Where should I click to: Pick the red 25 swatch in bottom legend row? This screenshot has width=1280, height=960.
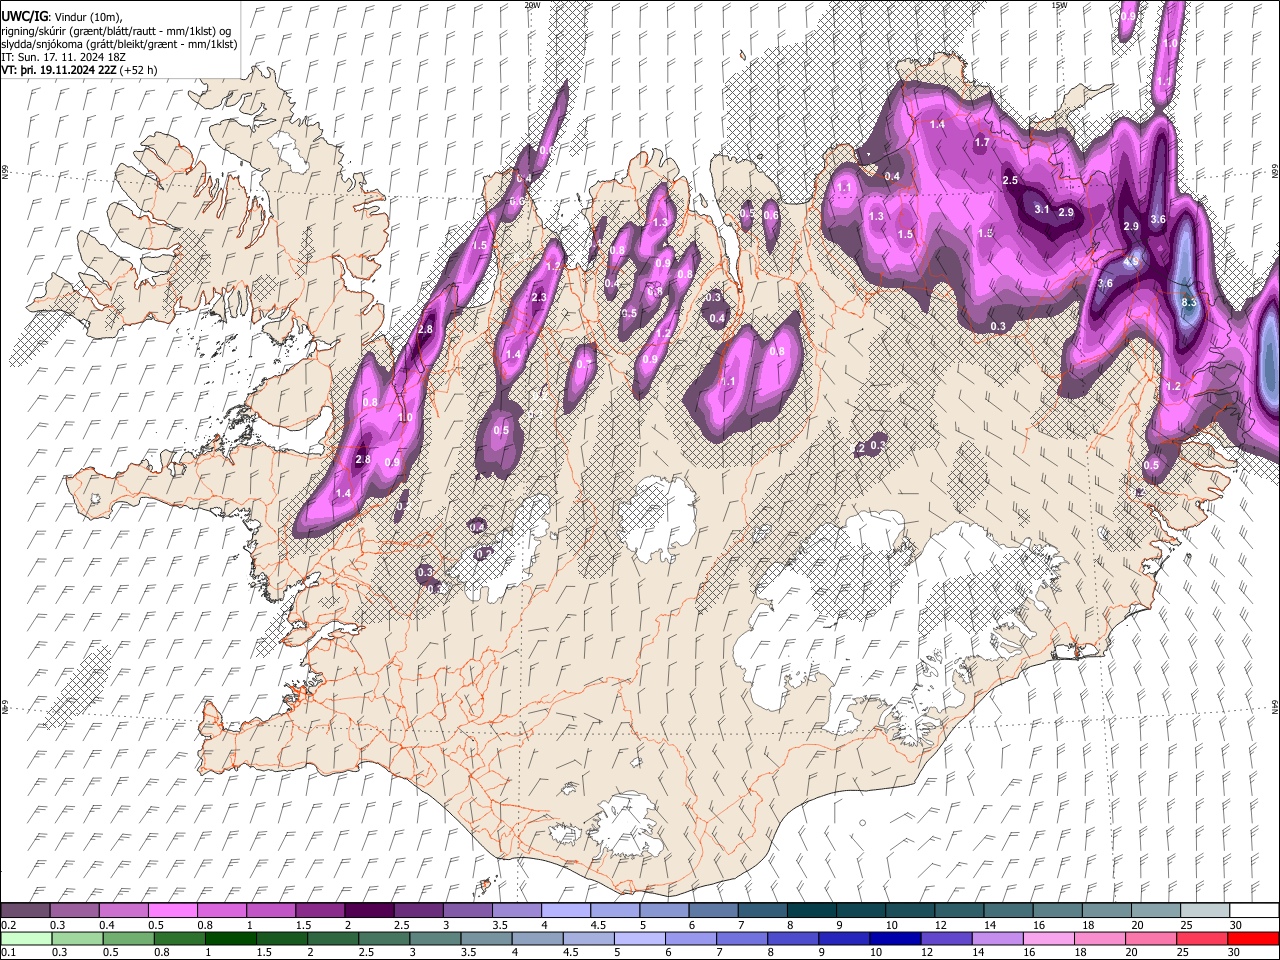[x=1202, y=938]
